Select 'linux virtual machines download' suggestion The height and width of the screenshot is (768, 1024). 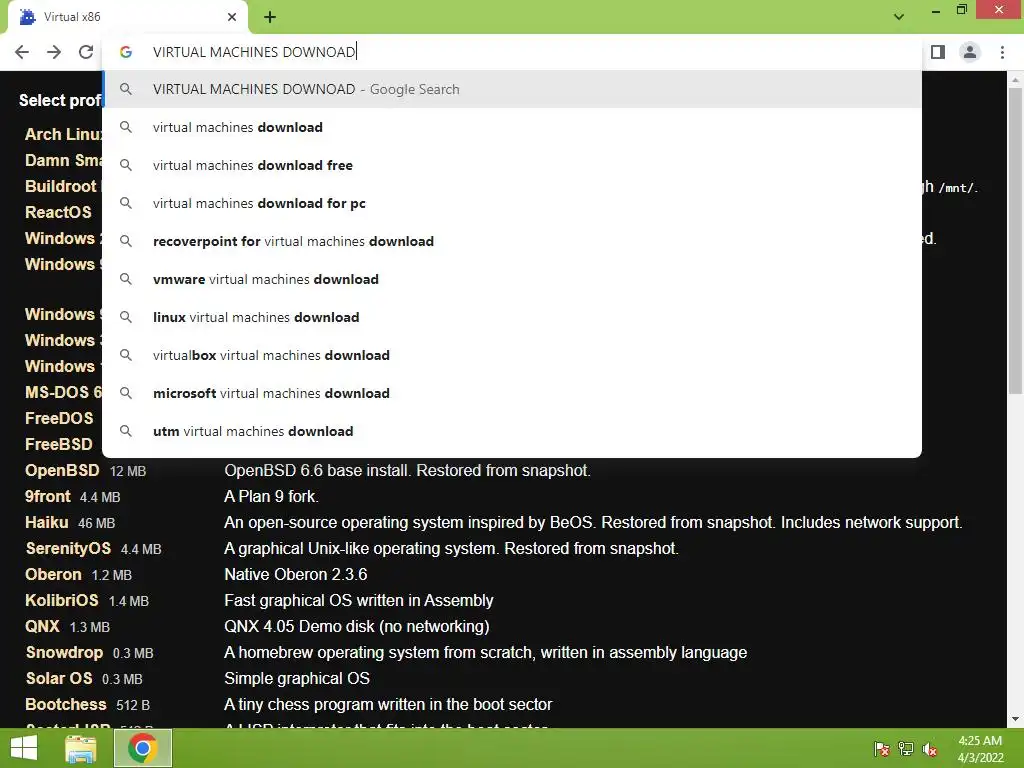pyautogui.click(x=512, y=317)
